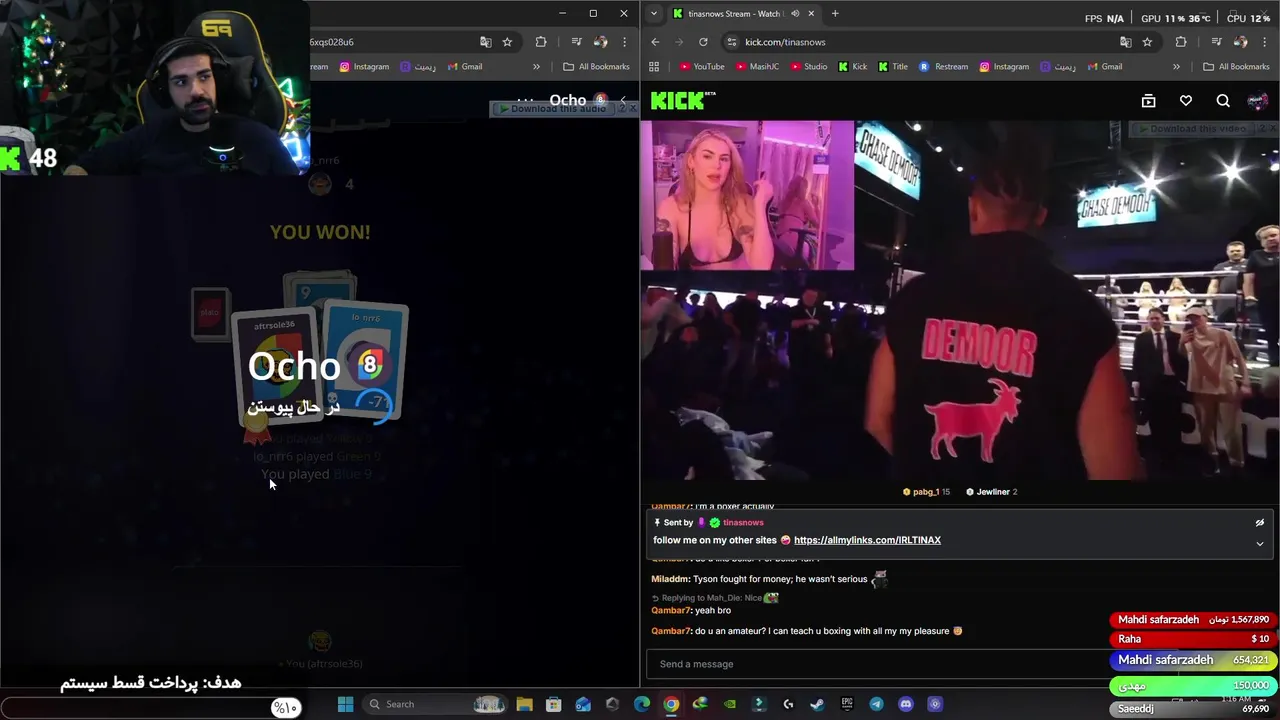Open media control icon in right browser
Screen dimensions: 1280x720
pyautogui.click(x=1216, y=42)
